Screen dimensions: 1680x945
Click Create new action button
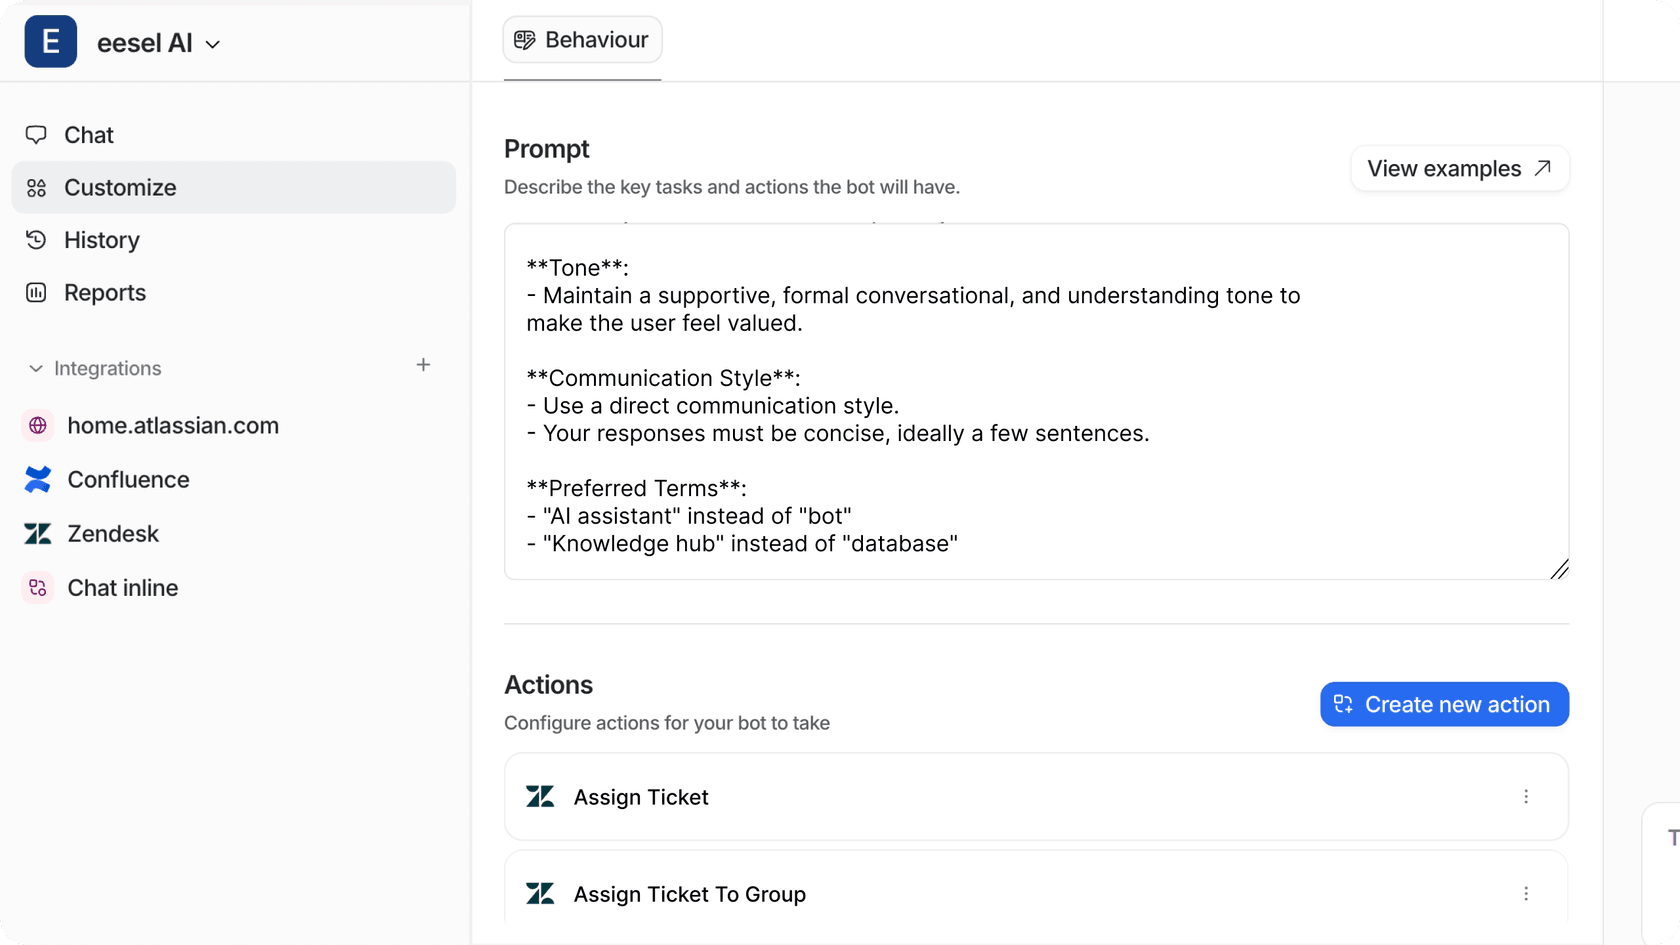1444,704
